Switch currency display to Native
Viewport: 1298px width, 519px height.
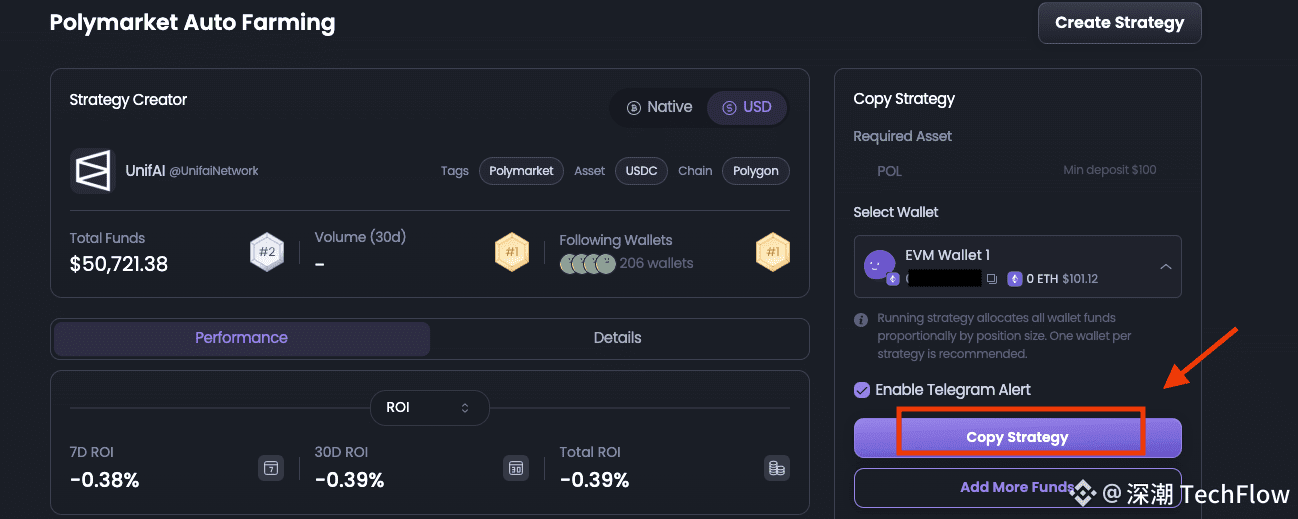pyautogui.click(x=659, y=108)
